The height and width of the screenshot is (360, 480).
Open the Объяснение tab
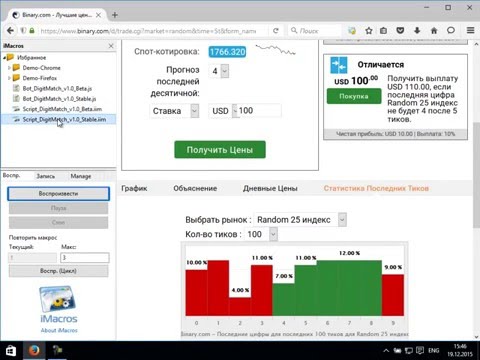[x=195, y=188]
